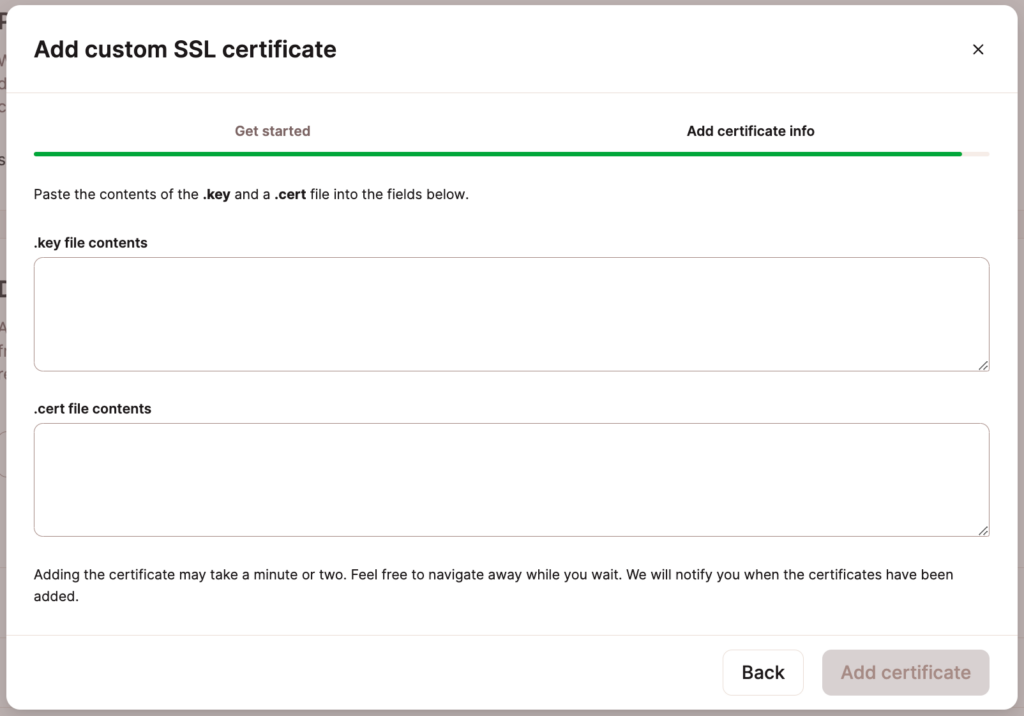Select the Add certificate info step

[x=750, y=130]
